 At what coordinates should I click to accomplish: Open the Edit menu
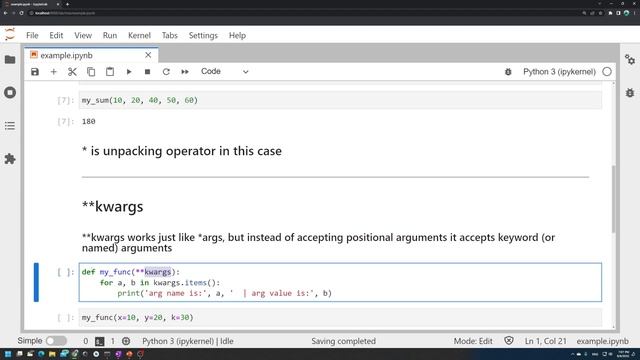pyautogui.click(x=56, y=36)
